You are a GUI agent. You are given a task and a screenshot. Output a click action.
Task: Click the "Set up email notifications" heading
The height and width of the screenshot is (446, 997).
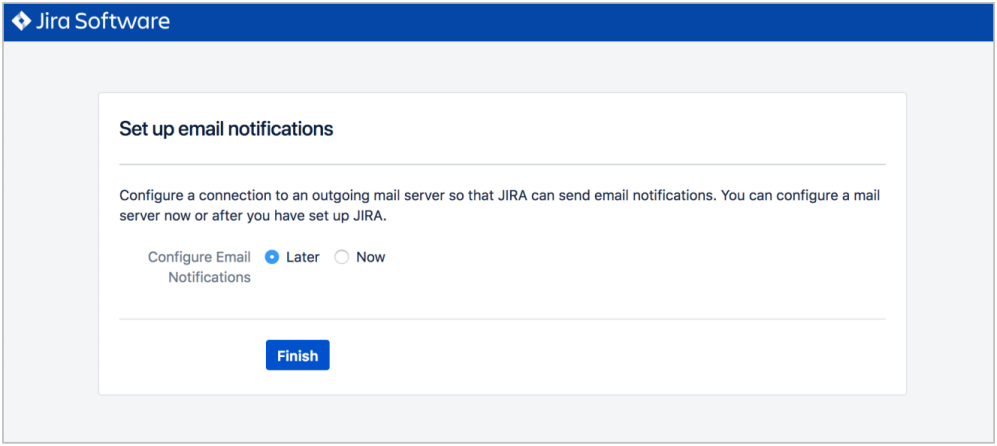[226, 129]
